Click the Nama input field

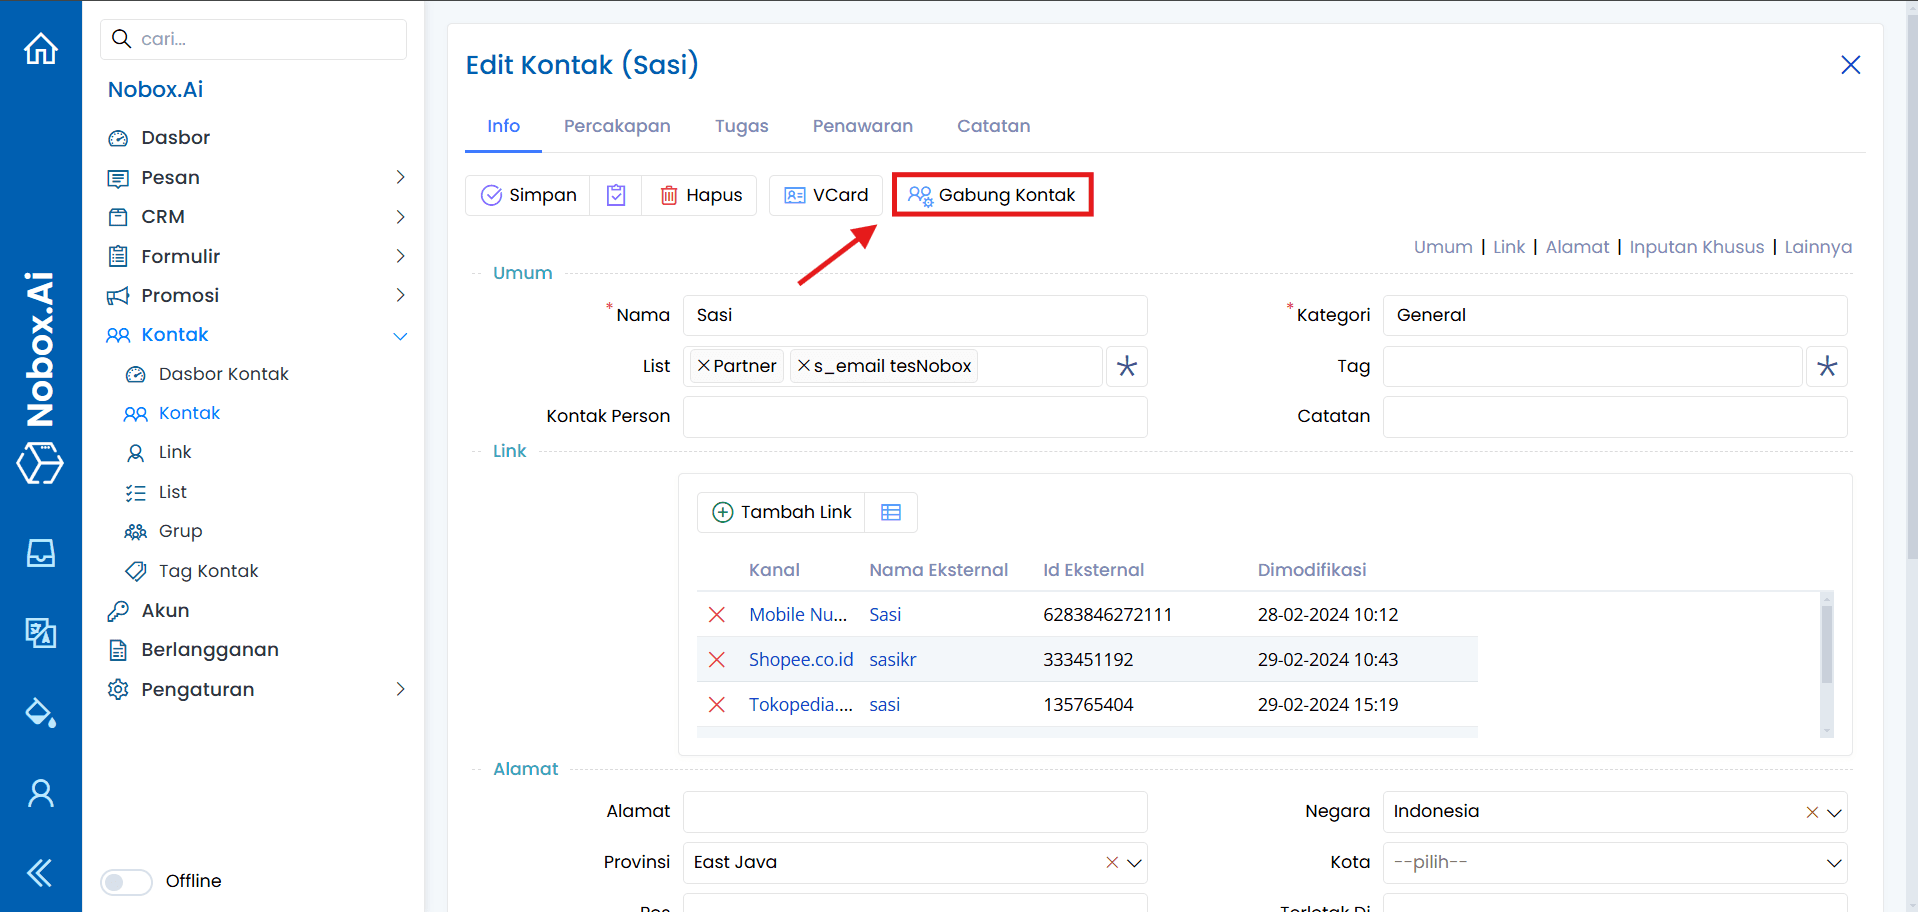pyautogui.click(x=914, y=315)
